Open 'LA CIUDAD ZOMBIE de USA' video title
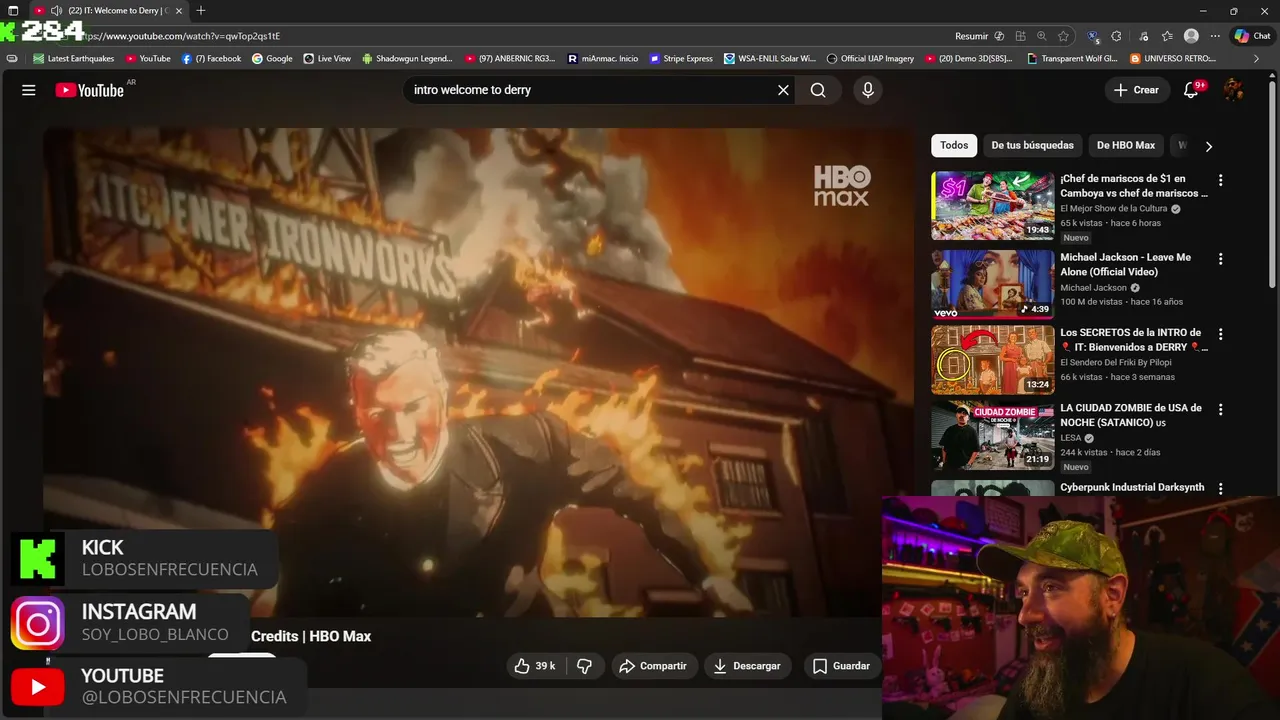Viewport: 1280px width, 720px height. [x=1131, y=415]
